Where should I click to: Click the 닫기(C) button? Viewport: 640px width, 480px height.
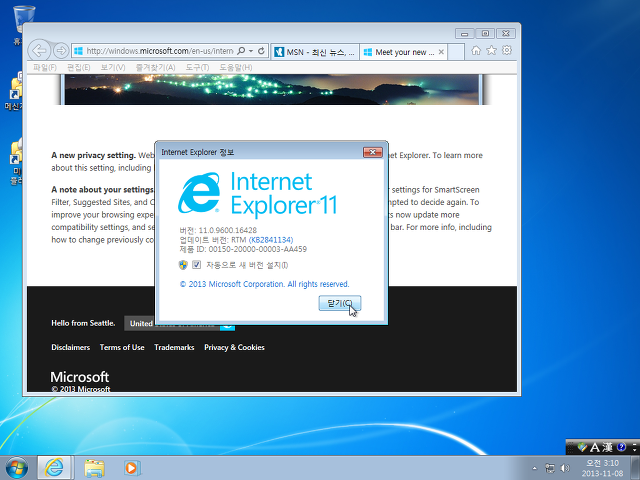click(340, 303)
